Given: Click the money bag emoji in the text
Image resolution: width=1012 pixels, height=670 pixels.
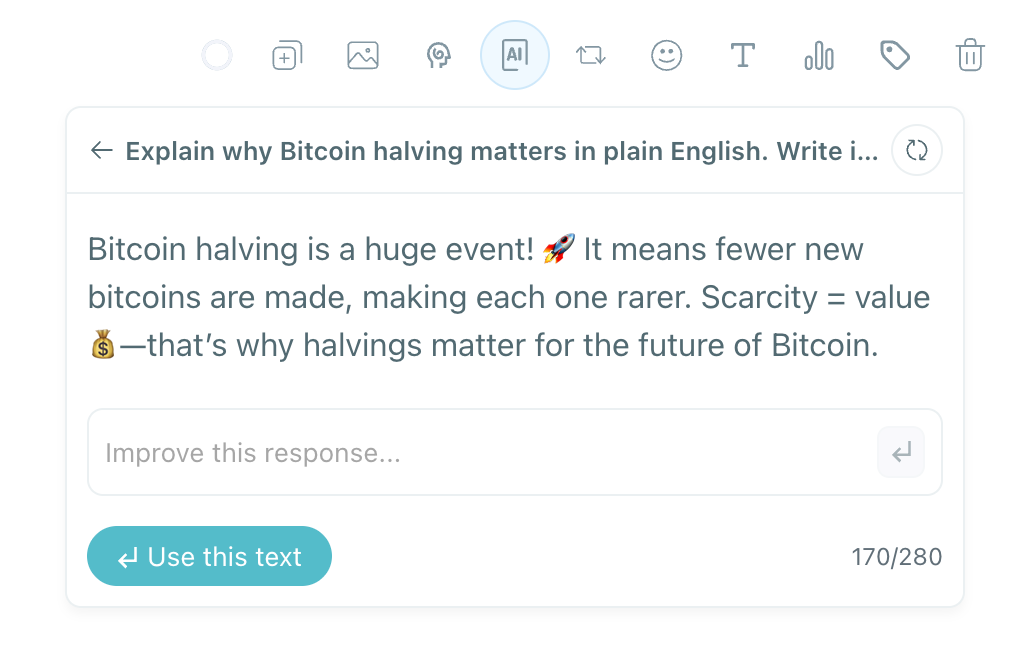Looking at the screenshot, I should coord(103,344).
